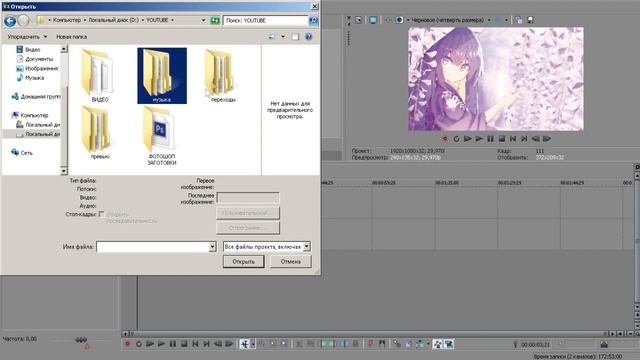Open Project Video Properties in the preview toolbar
Image resolution: width=640 pixels, height=360 pixels.
click(x=358, y=20)
